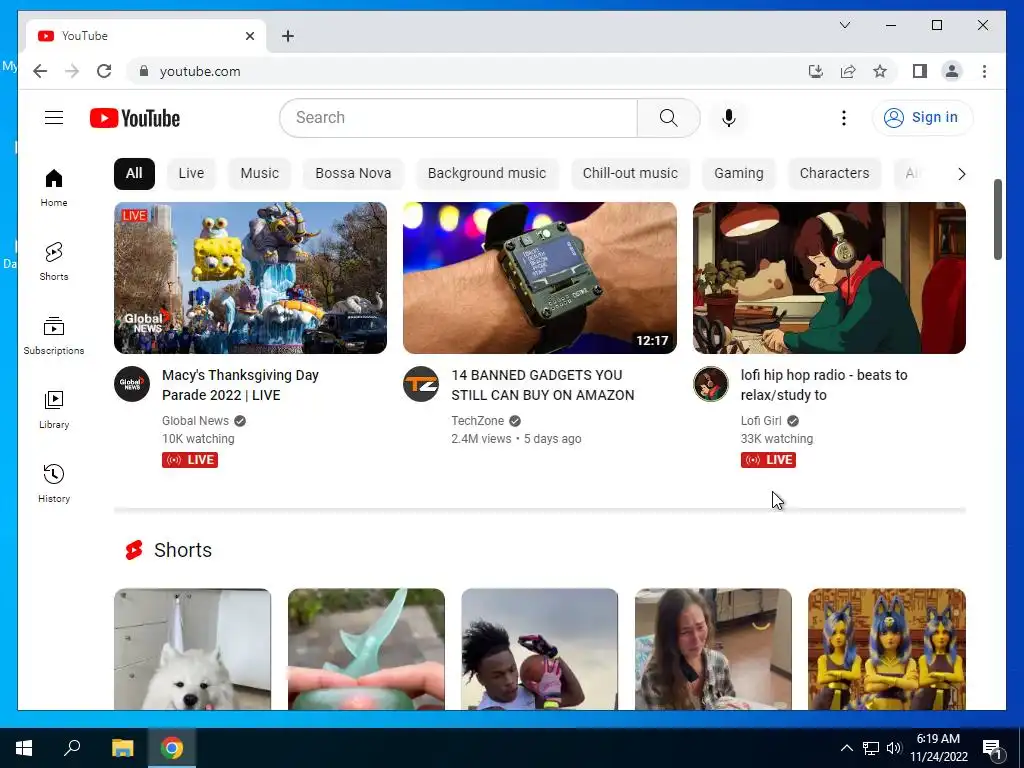Open the football player Short
Screen dimensions: 1024x768
539,648
